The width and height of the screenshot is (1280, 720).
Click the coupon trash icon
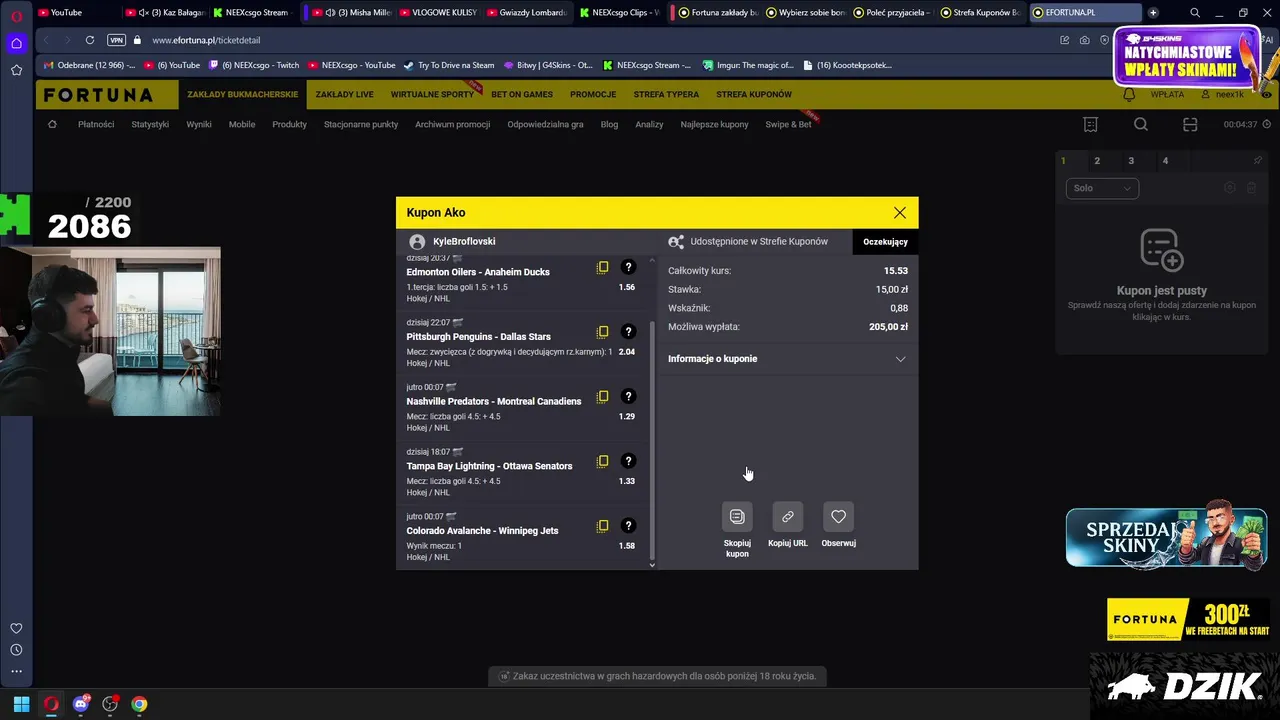(1251, 188)
